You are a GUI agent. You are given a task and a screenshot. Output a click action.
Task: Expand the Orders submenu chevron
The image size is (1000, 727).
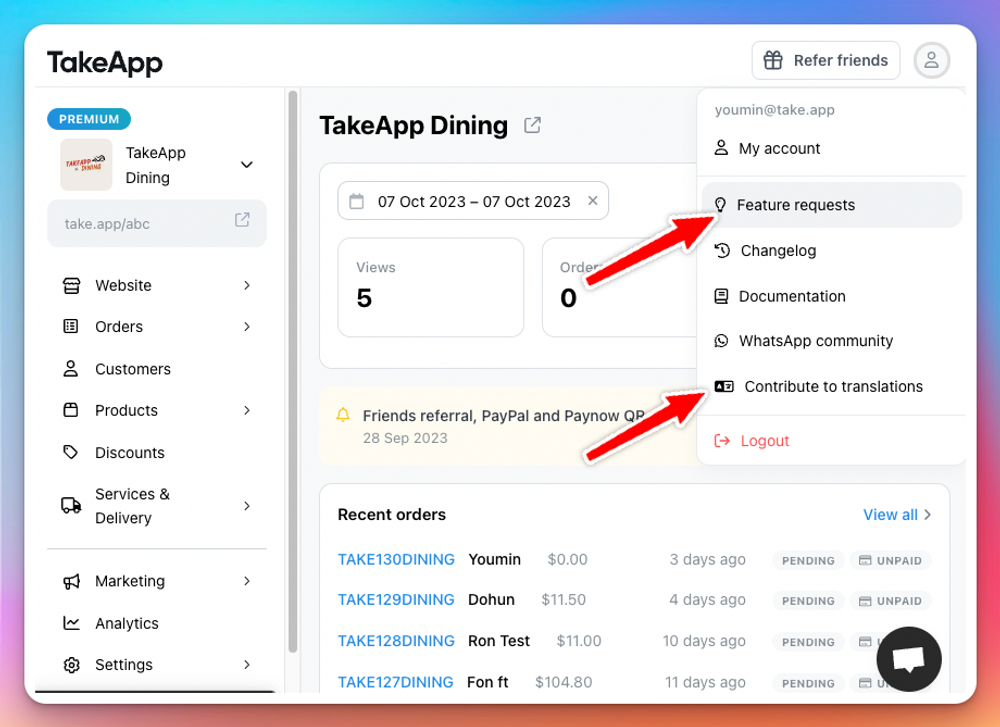pyautogui.click(x=247, y=327)
